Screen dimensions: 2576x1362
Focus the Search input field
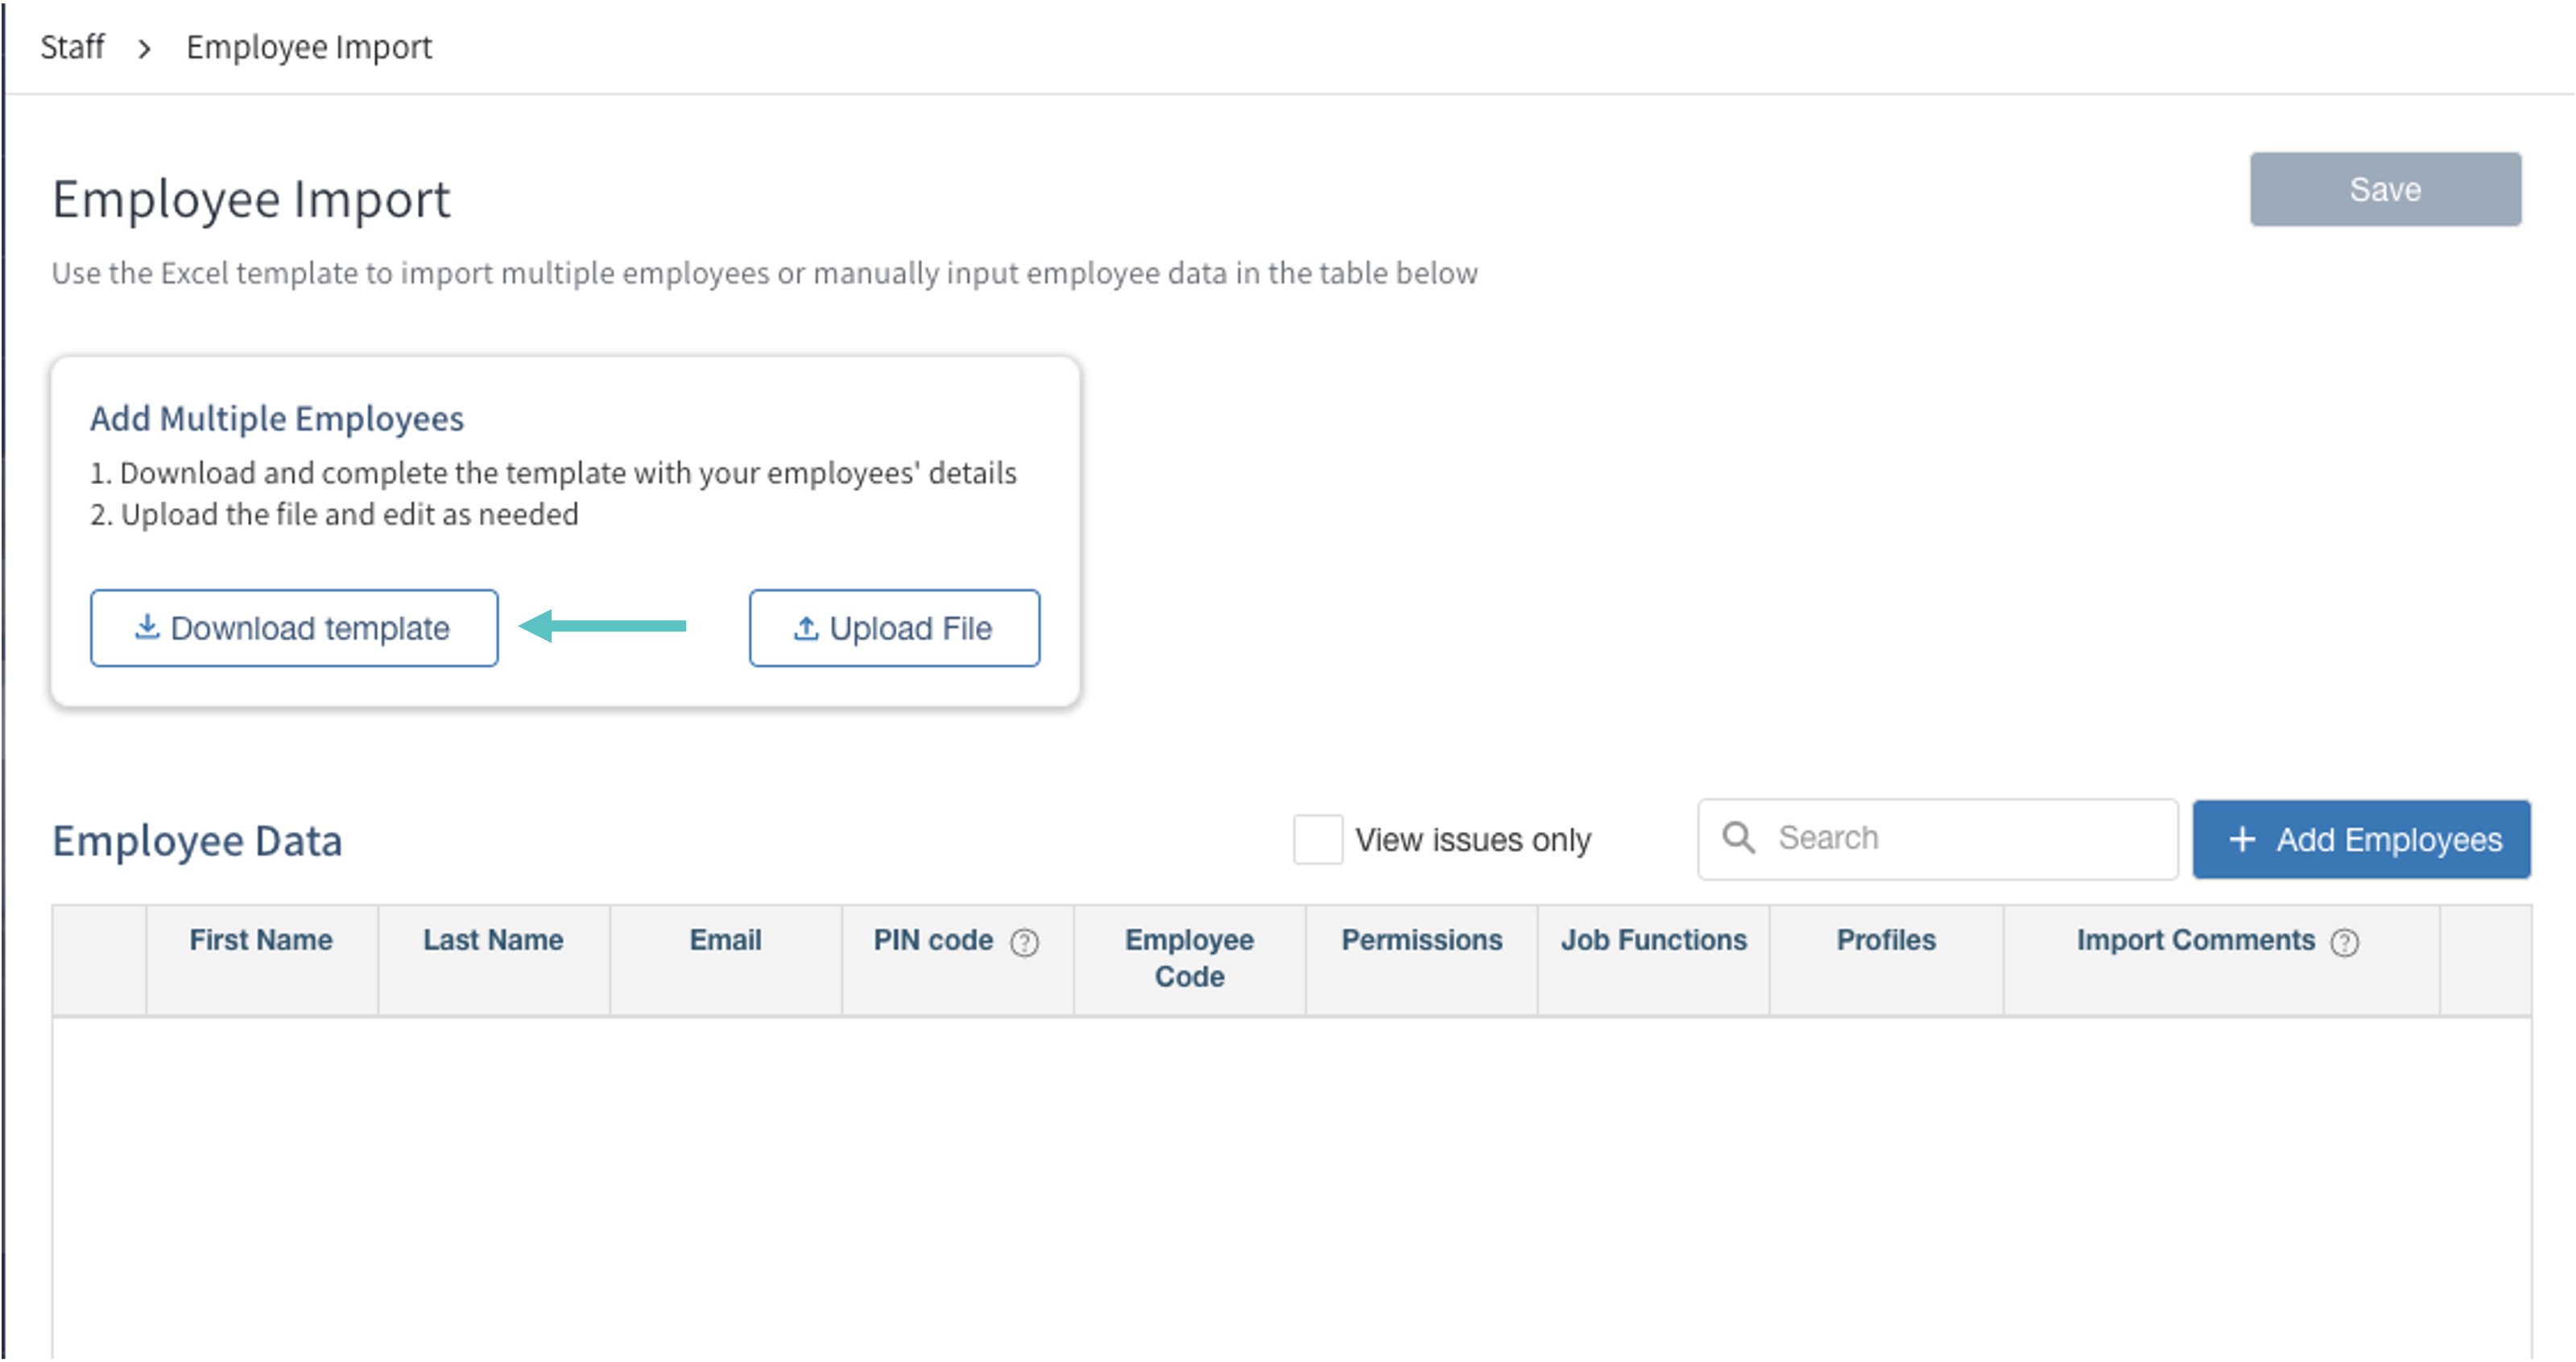click(1960, 838)
